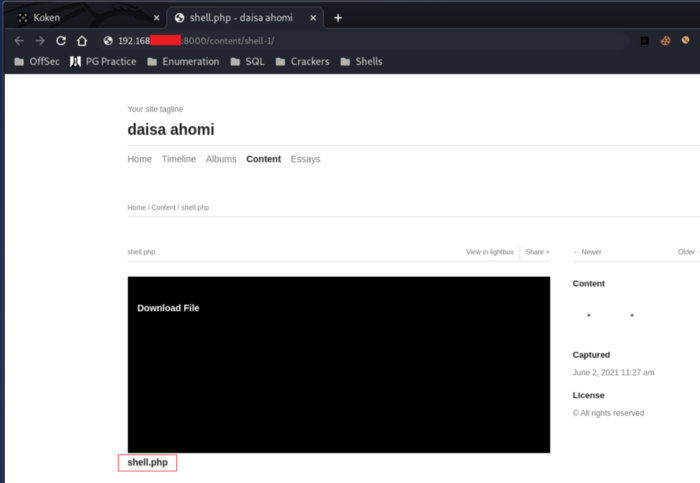Screen dimensions: 700x483
Task: Click View in lightbox link
Action: (x=489, y=252)
